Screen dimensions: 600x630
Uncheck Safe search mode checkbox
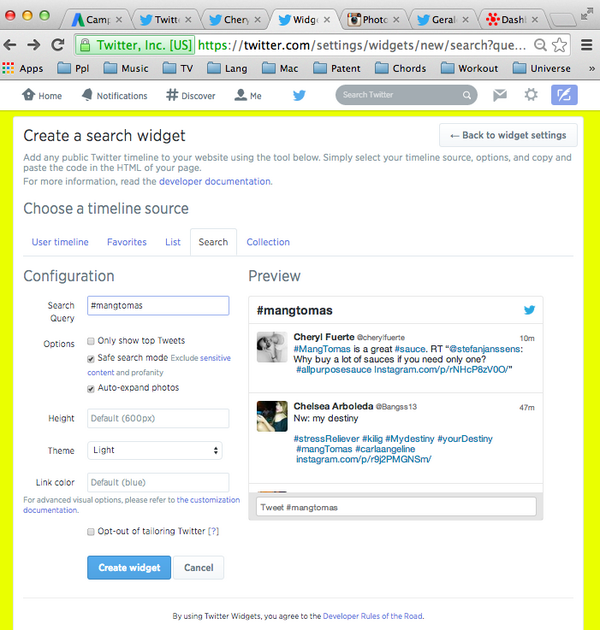91,358
